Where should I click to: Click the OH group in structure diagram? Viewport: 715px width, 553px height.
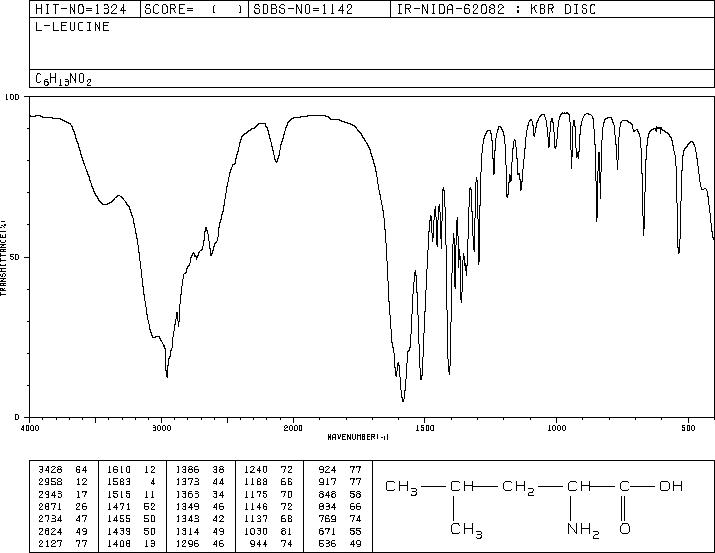click(671, 486)
